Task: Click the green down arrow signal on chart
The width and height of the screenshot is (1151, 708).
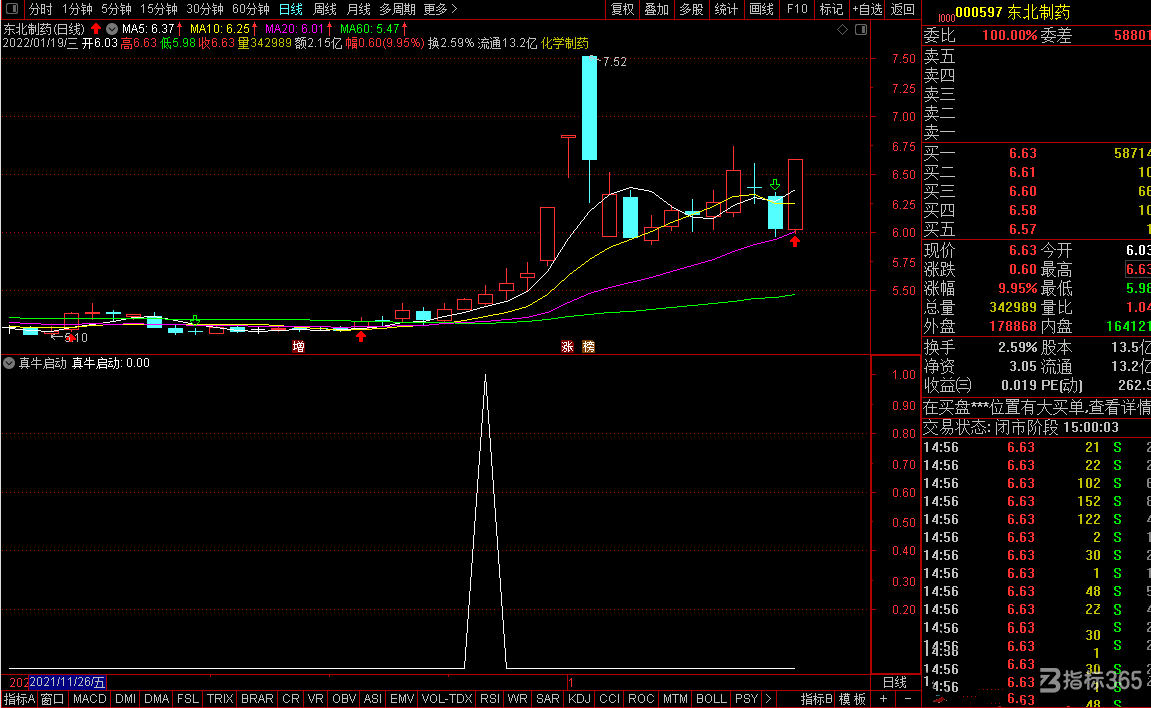Action: 775,184
